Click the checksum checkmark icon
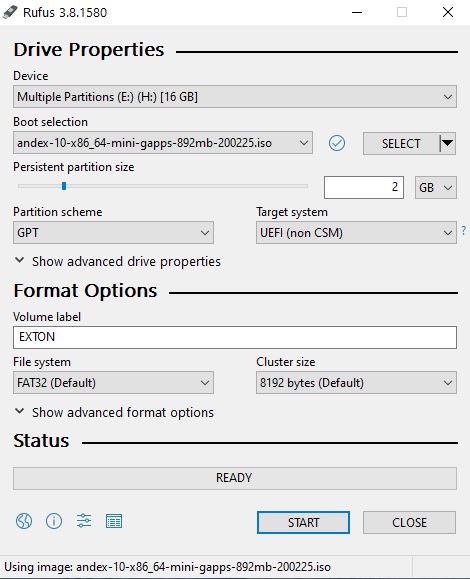Screen dimensions: 470x579 point(337,143)
